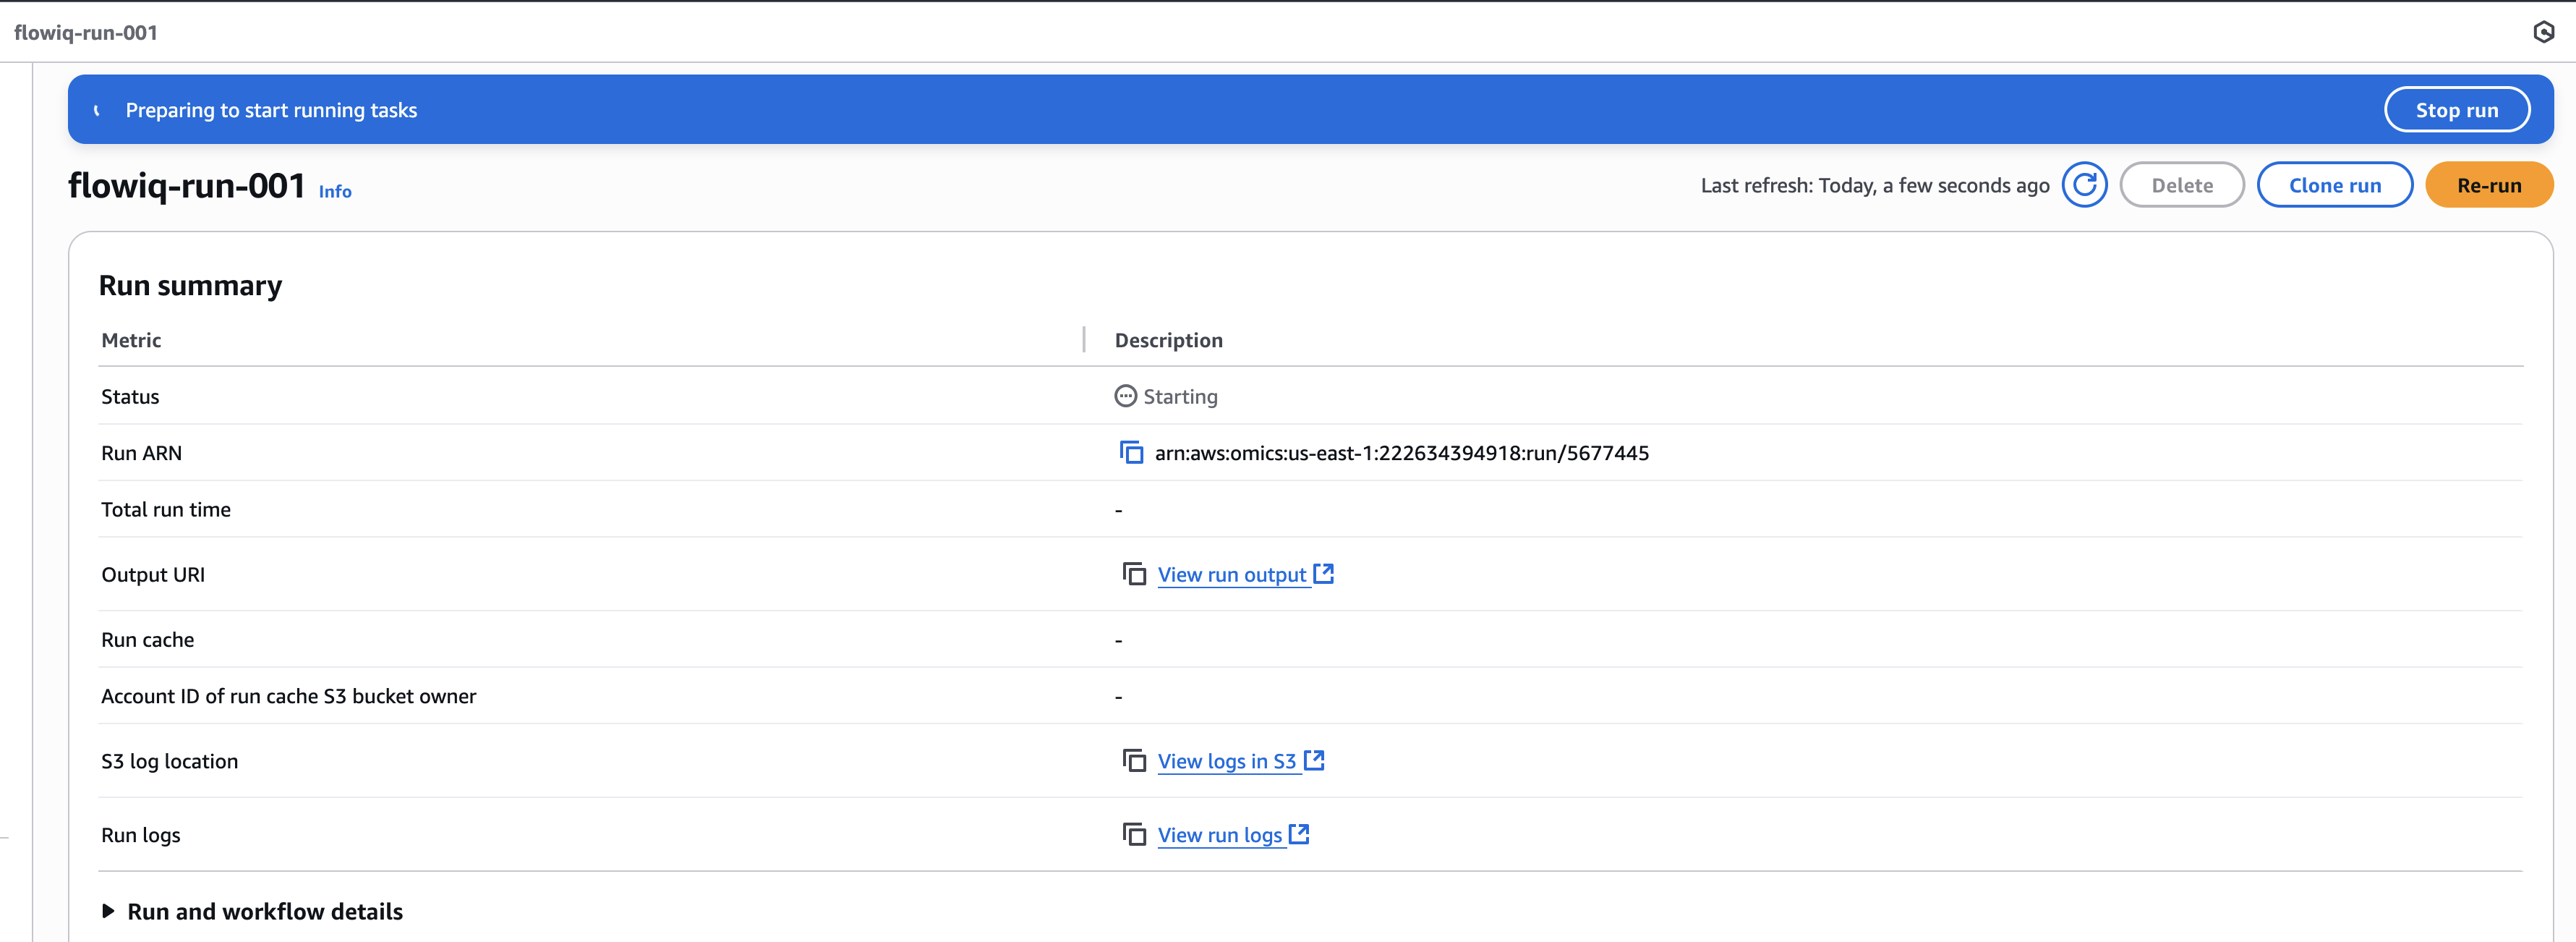The image size is (2576, 942).
Task: Copy the Output URI
Action: tap(1134, 574)
